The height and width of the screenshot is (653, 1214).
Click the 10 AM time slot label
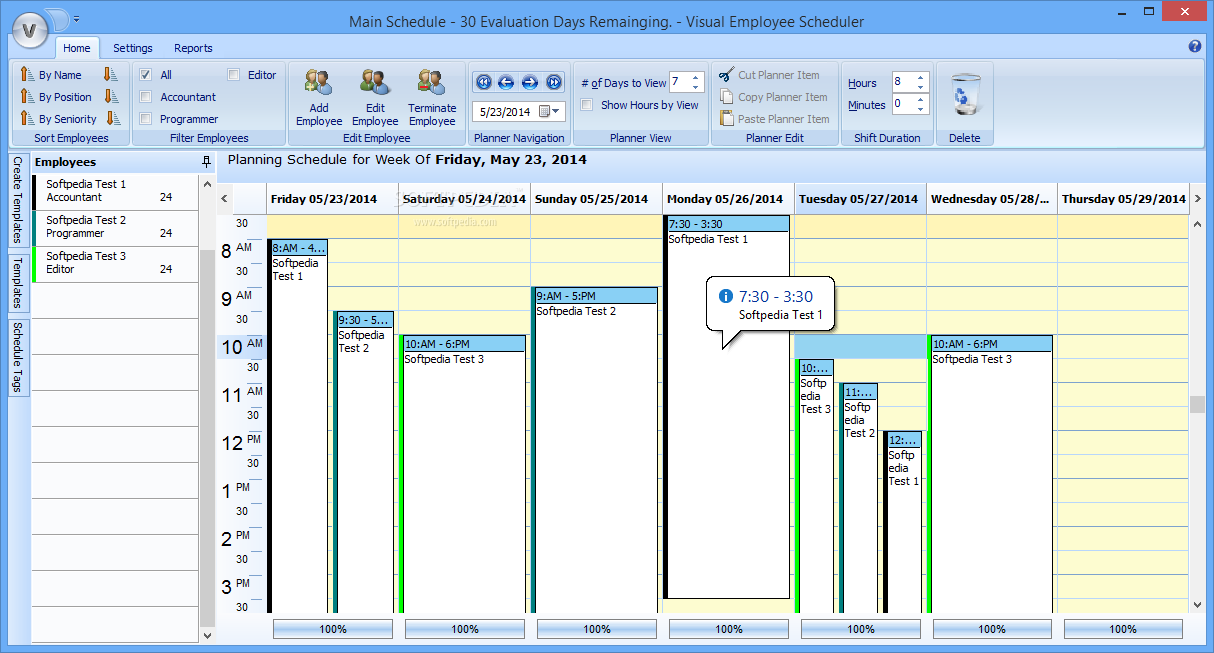242,347
